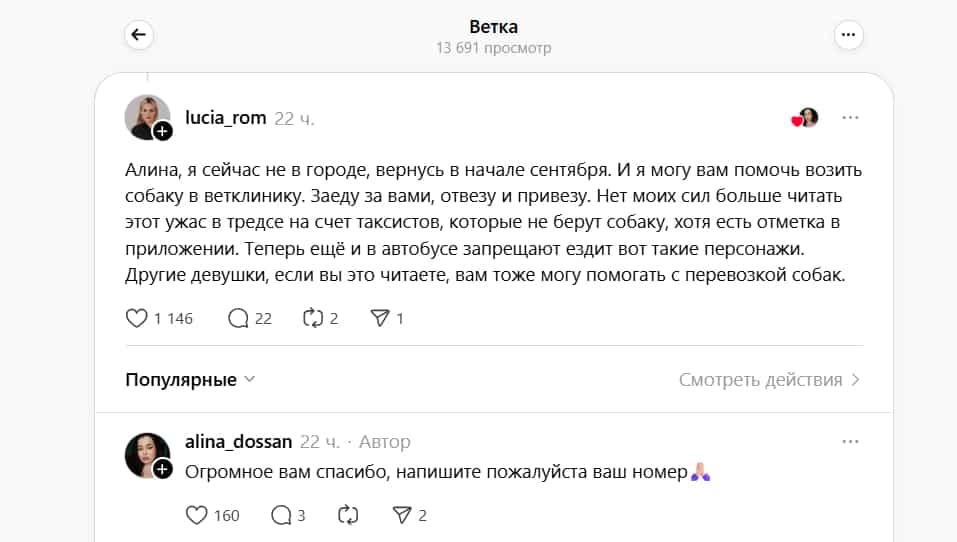Go back using the arrow button

(139, 35)
